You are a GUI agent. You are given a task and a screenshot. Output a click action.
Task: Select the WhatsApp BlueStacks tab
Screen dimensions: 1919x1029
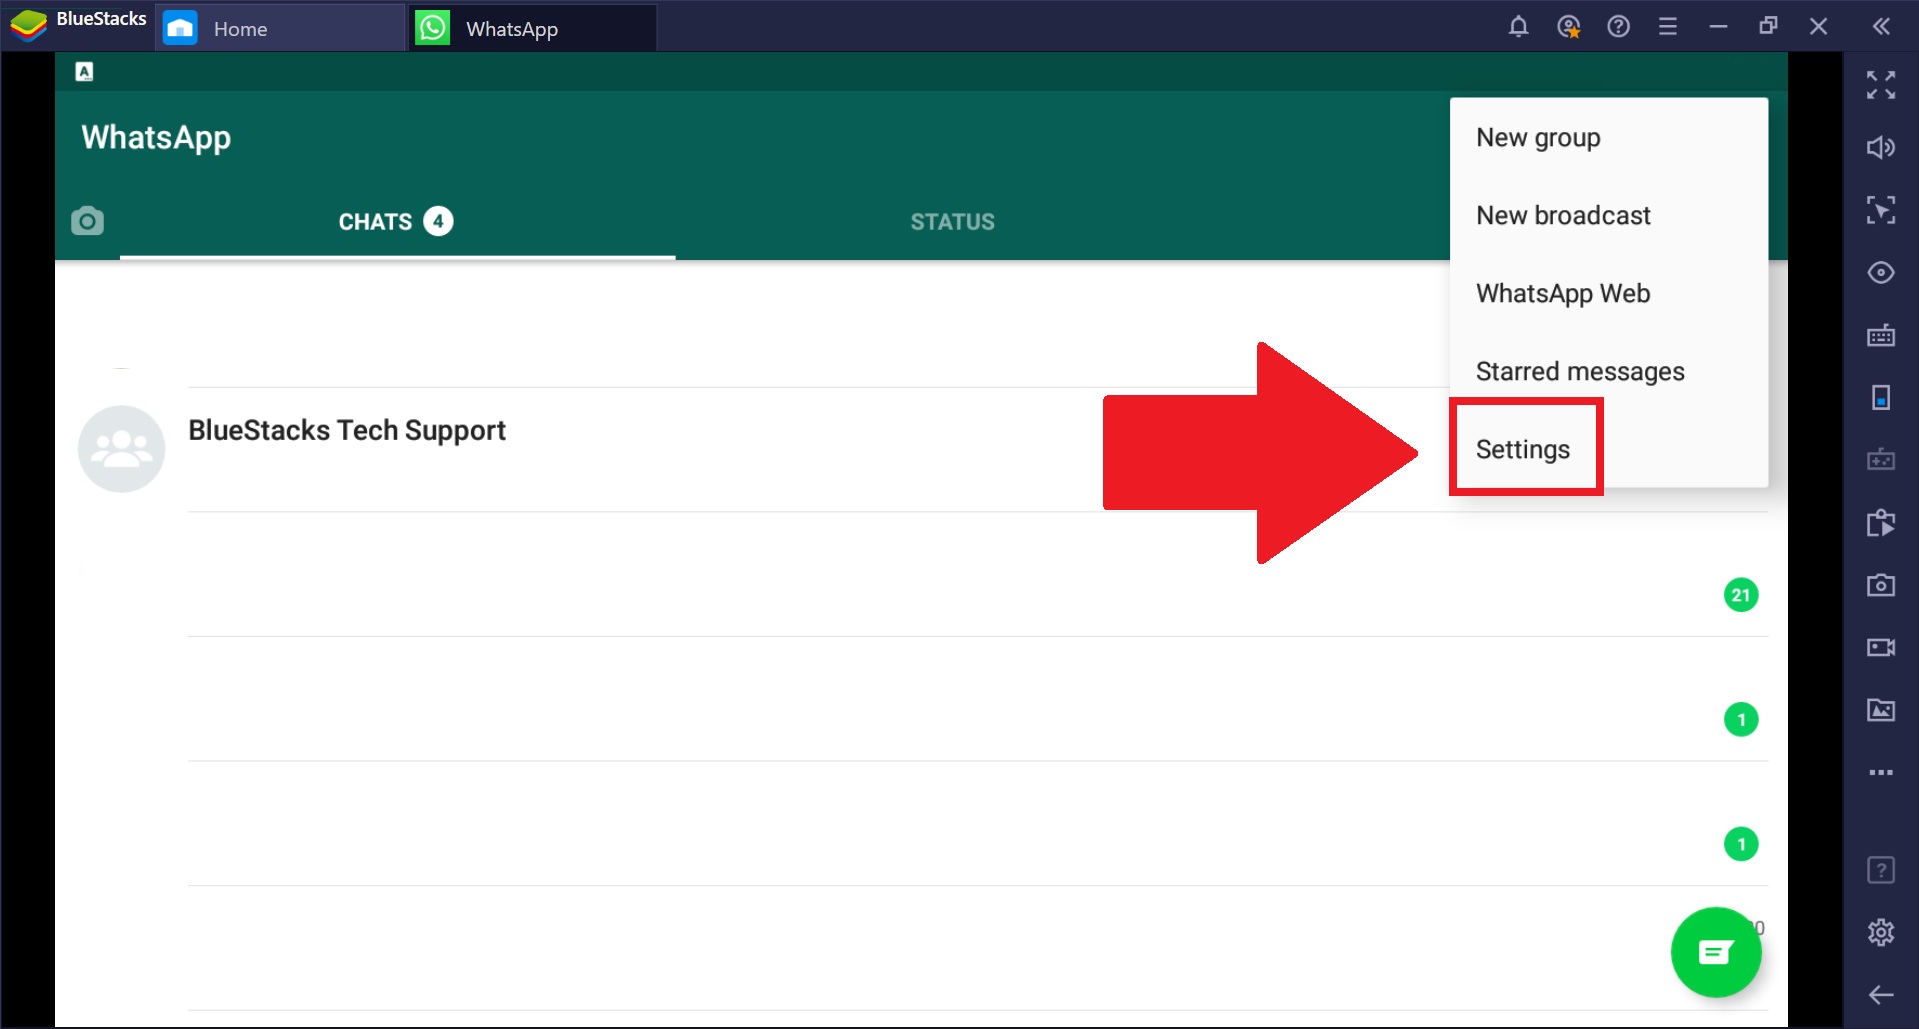533,29
